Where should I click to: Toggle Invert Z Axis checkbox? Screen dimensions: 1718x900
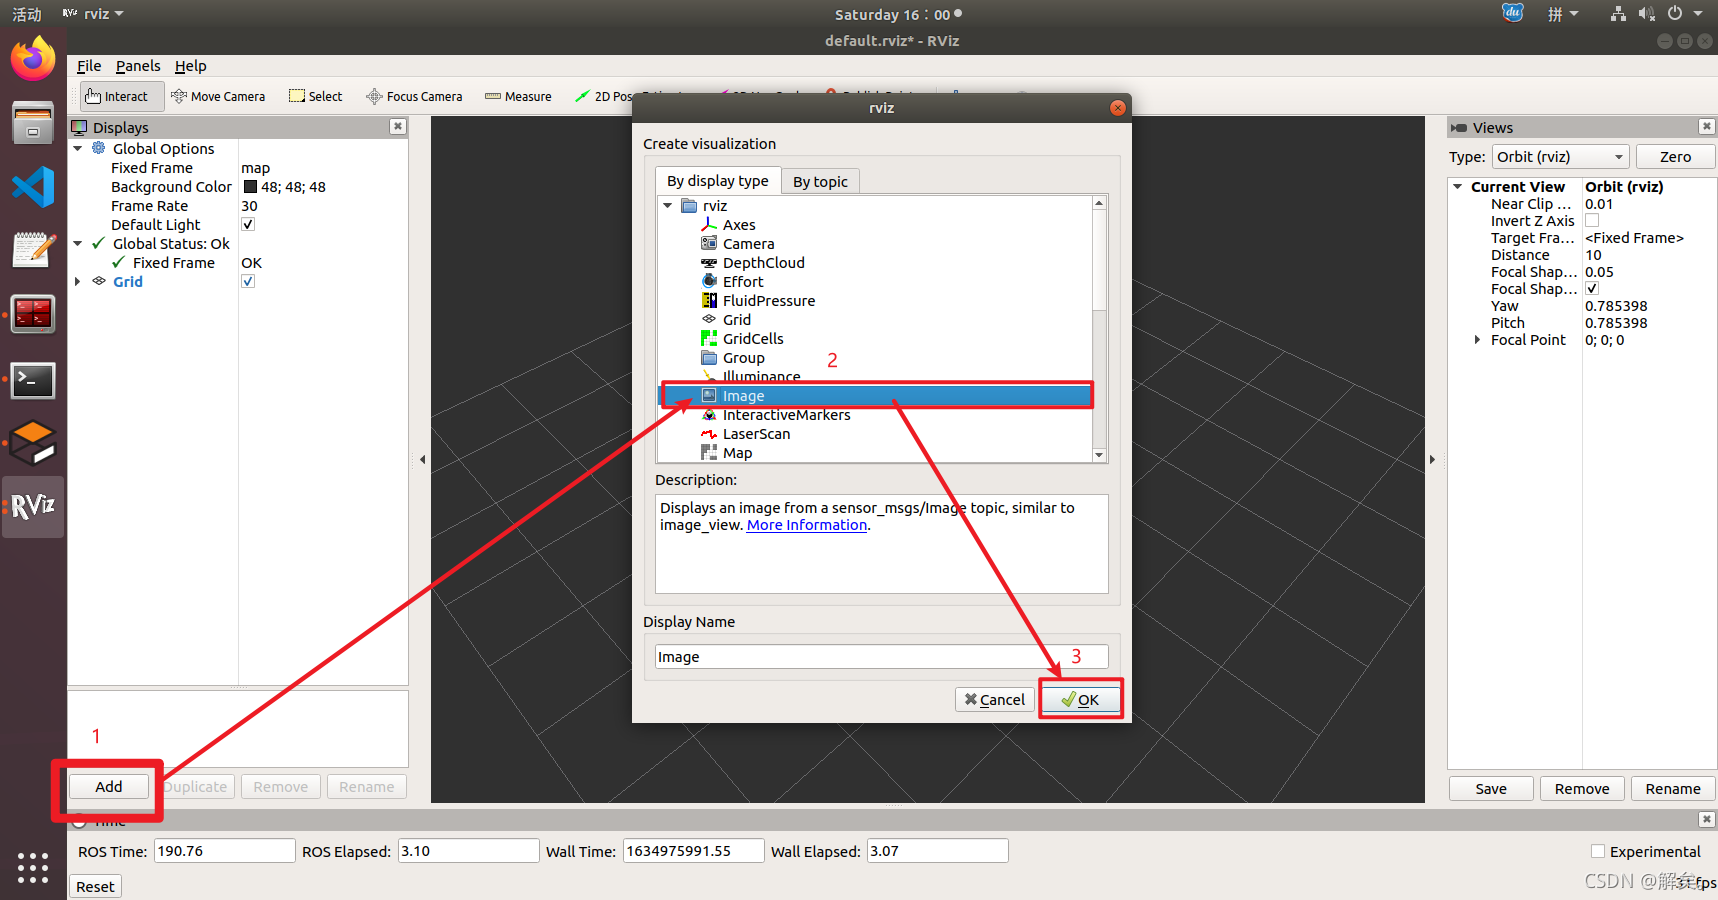pos(1592,221)
